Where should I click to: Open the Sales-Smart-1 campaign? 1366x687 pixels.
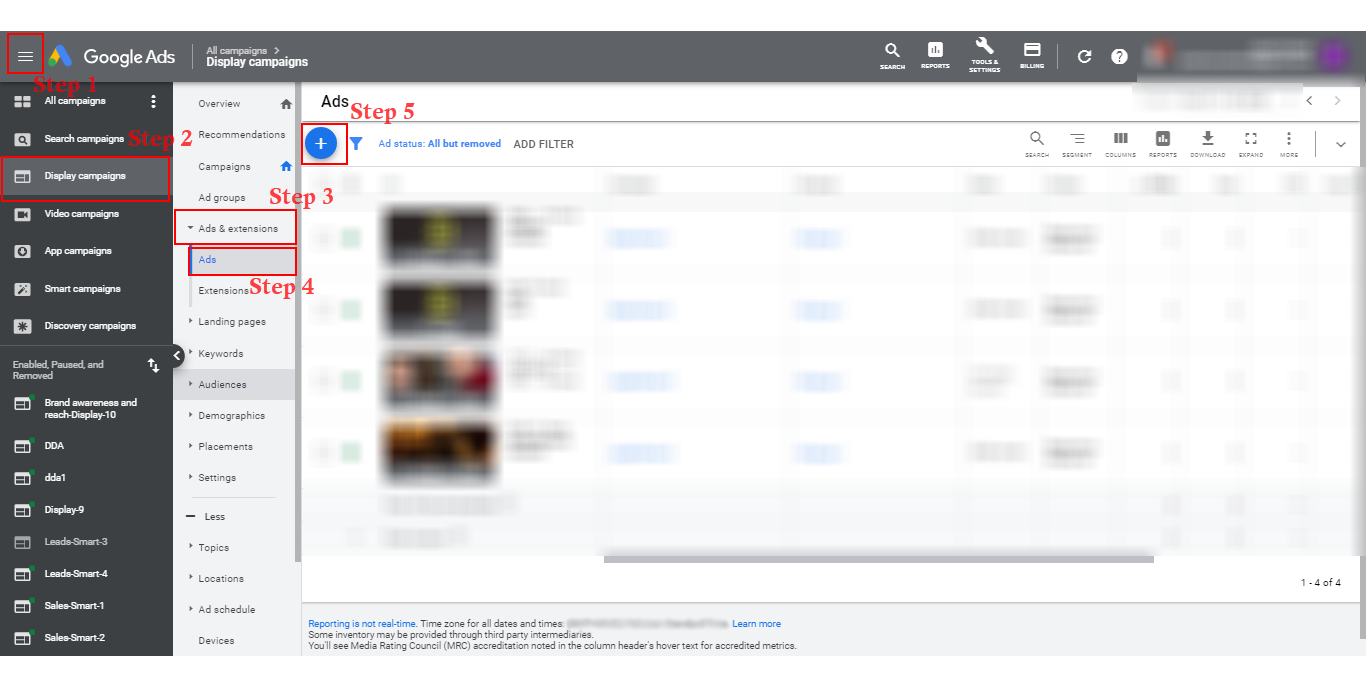click(x=74, y=606)
